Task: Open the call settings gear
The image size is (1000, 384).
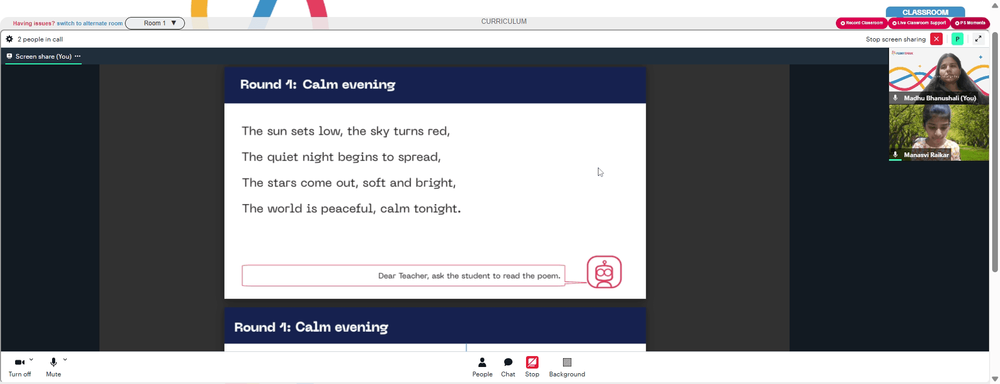Action: (x=10, y=39)
